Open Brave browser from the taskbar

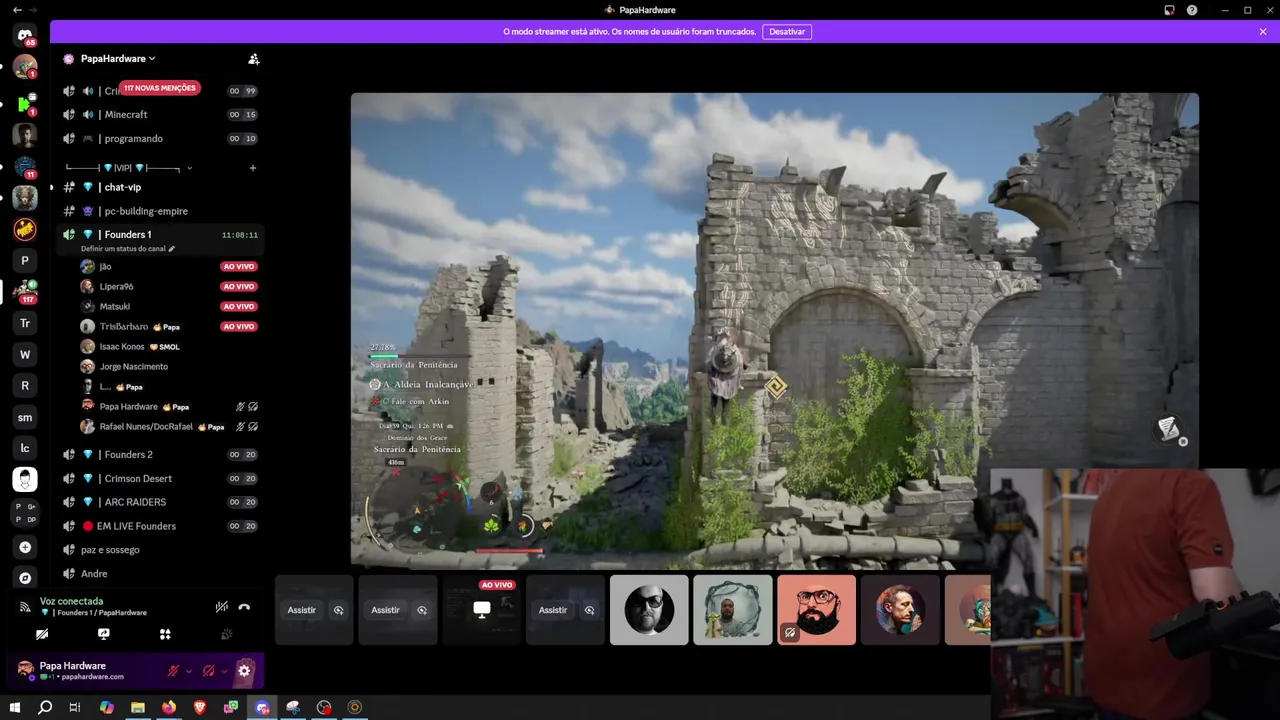pos(200,707)
